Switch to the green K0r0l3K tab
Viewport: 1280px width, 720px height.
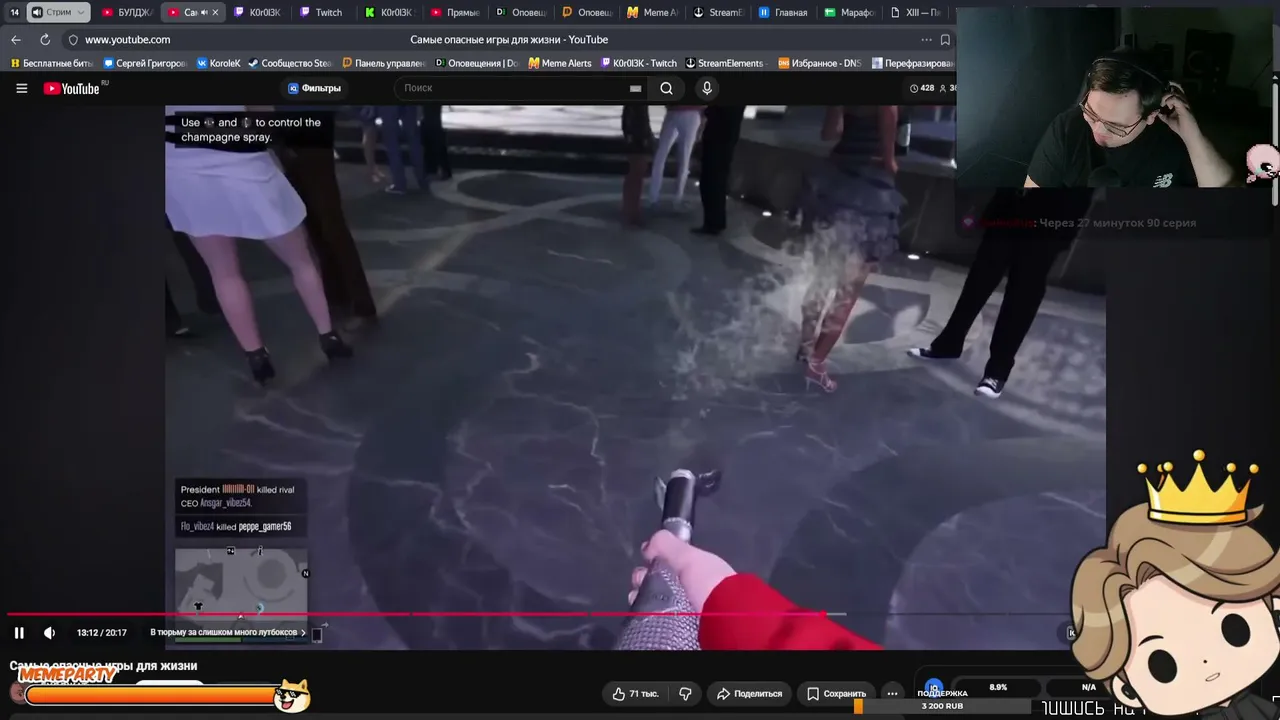coord(389,13)
